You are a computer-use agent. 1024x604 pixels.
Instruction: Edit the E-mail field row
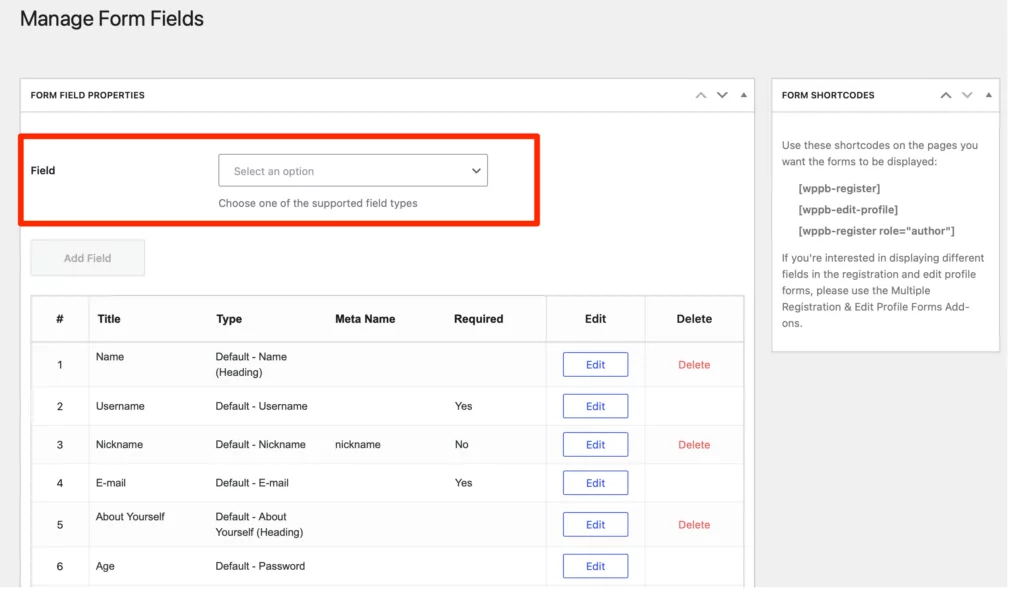click(596, 483)
